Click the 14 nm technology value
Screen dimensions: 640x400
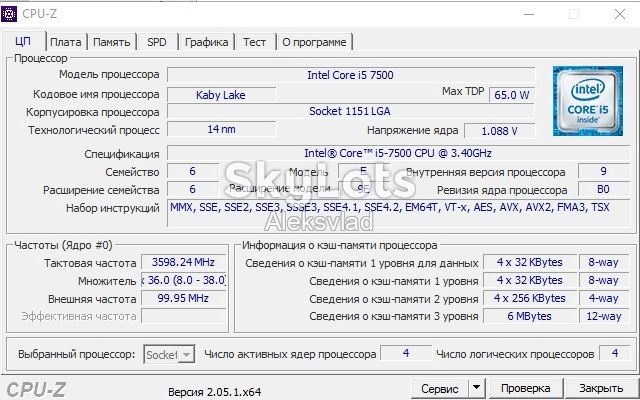221,129
